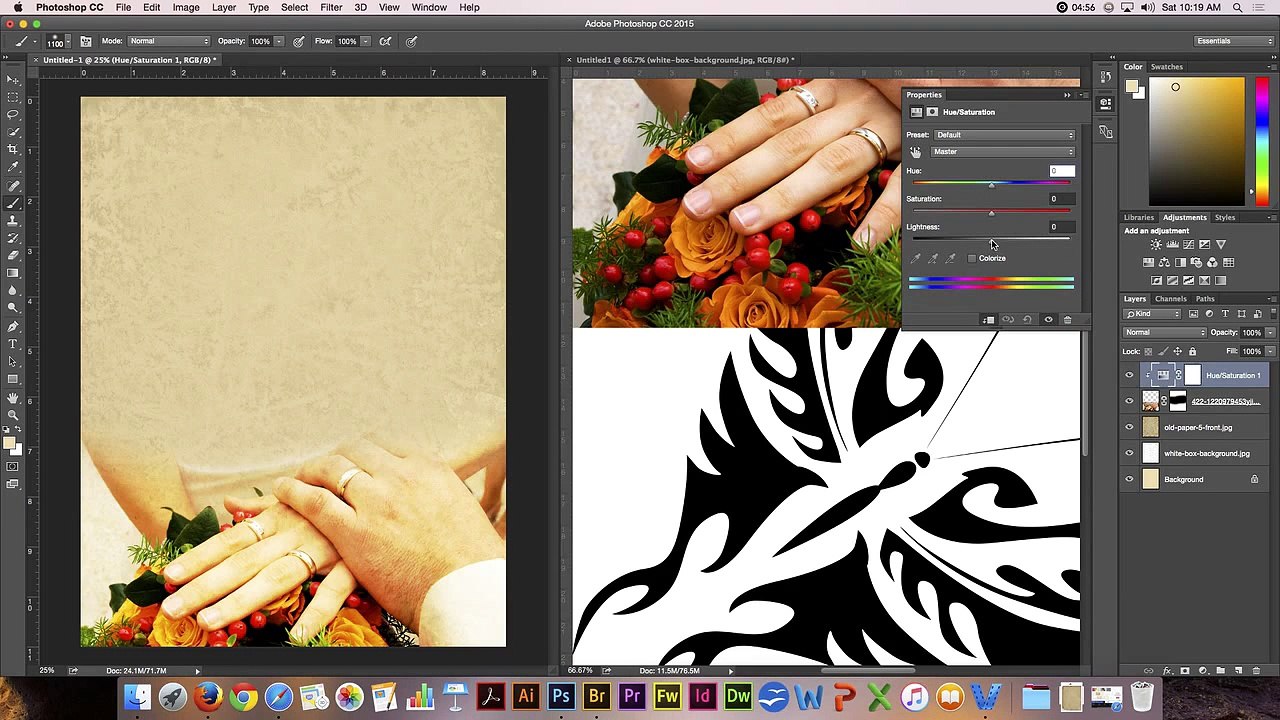Switch to the Libraries tab
Image resolution: width=1280 pixels, height=720 pixels.
click(x=1139, y=217)
